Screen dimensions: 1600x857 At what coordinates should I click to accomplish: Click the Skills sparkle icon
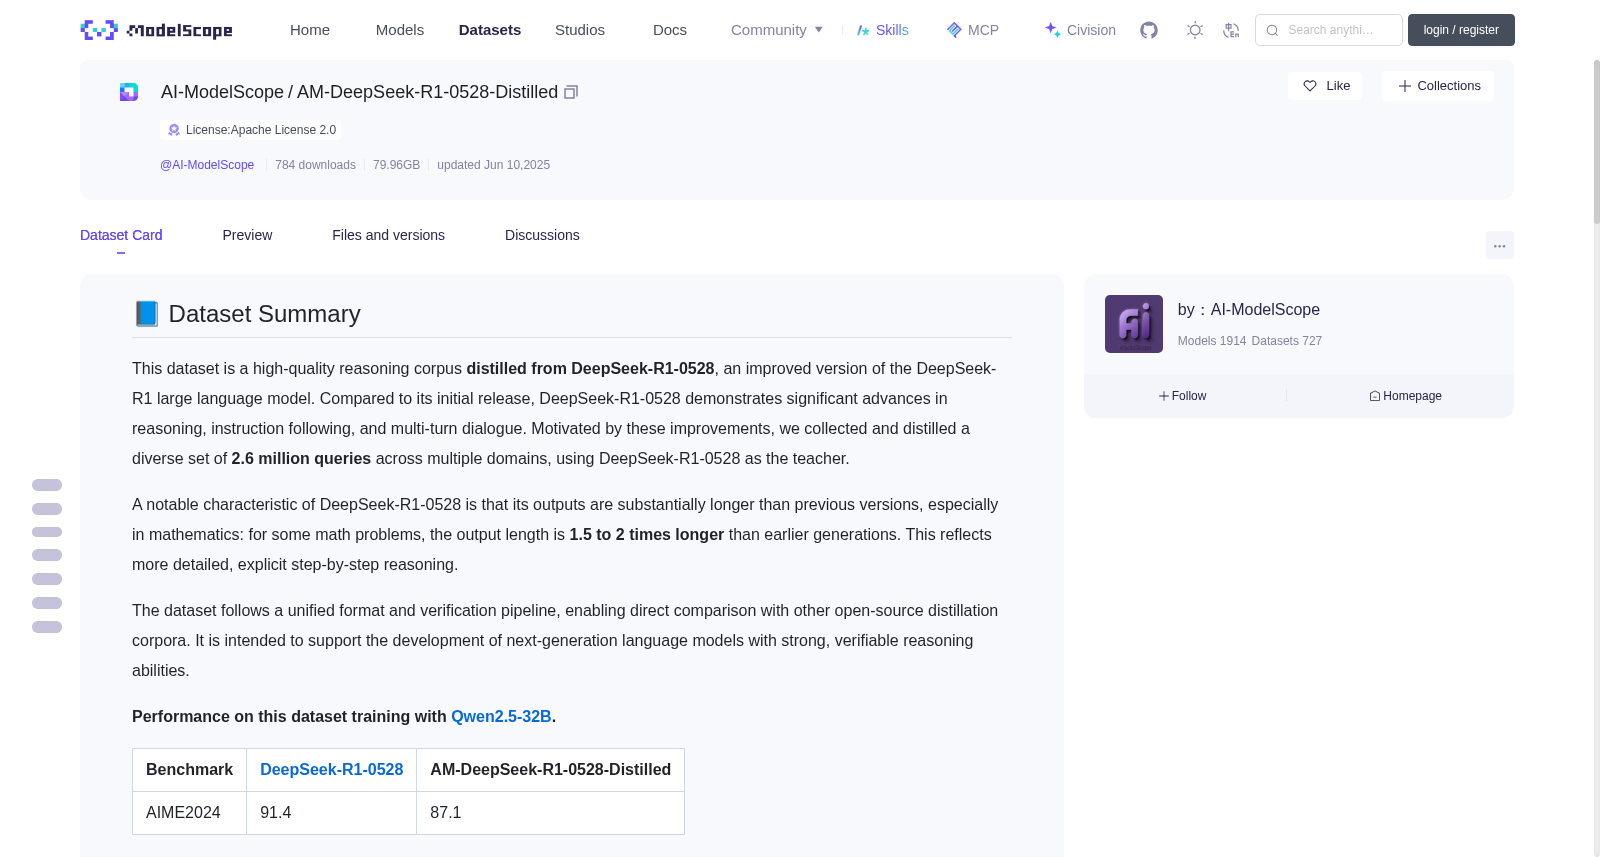point(863,30)
